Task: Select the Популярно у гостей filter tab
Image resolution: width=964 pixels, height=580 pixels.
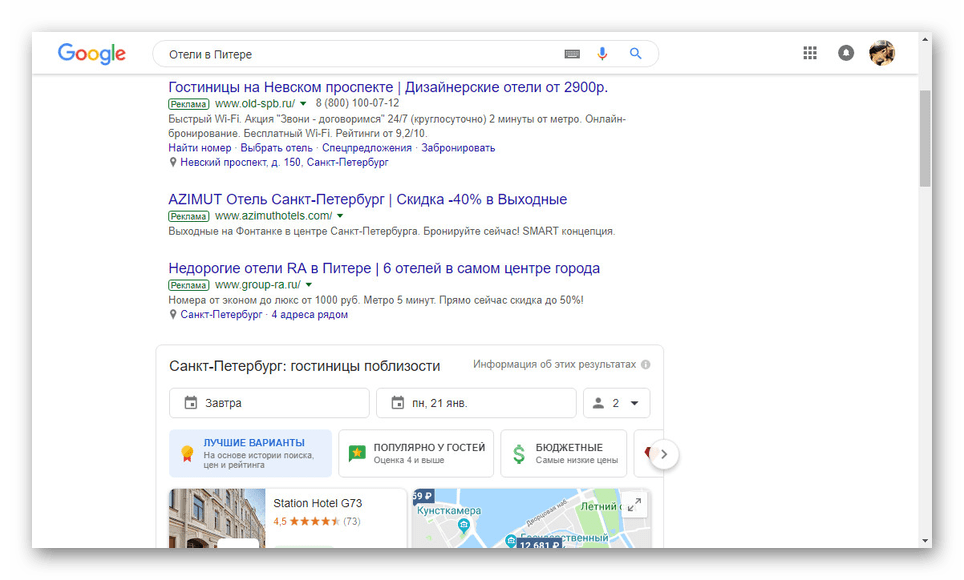Action: tap(416, 453)
